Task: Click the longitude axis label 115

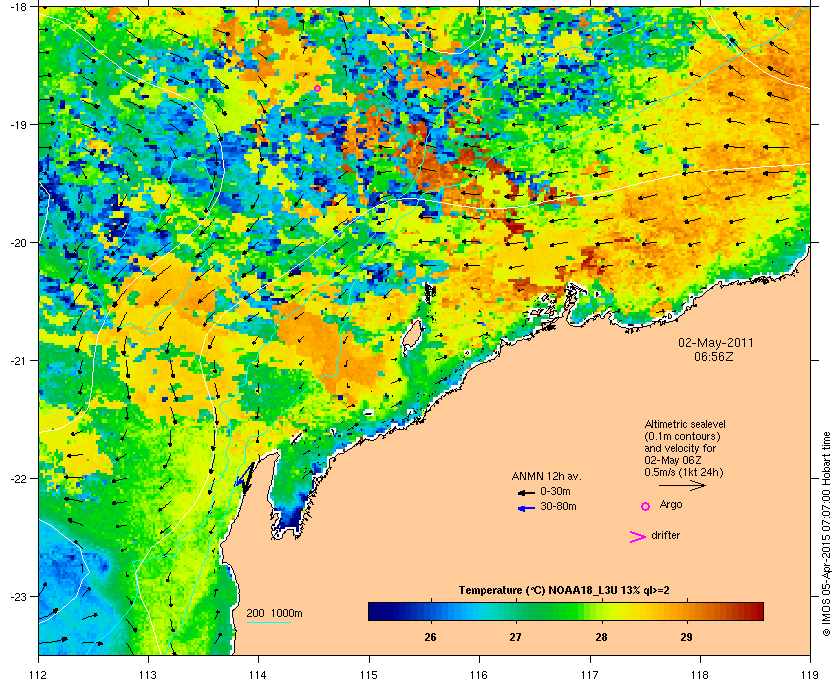Action: [369, 674]
